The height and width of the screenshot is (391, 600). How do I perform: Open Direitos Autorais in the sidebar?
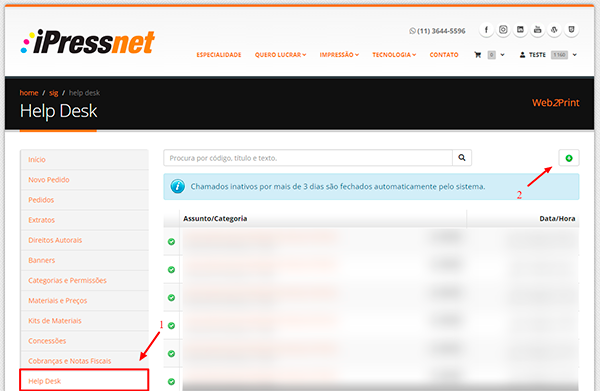(85, 240)
